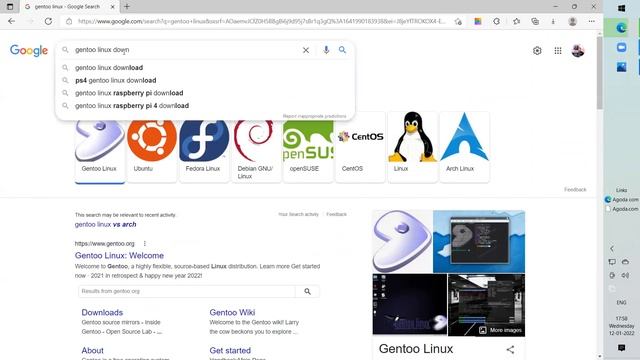Select the openSUSE carousel card
The image size is (640, 360).
(308, 147)
